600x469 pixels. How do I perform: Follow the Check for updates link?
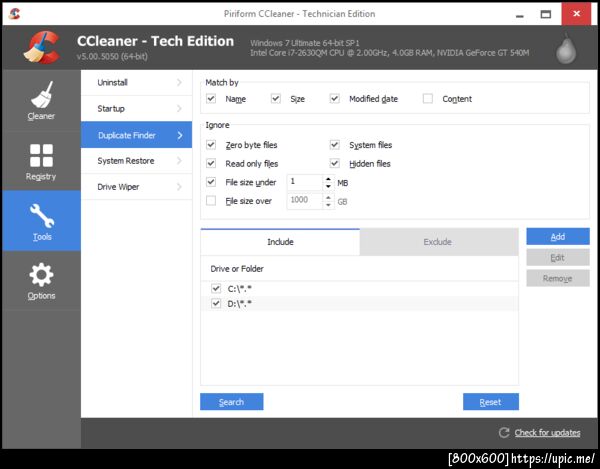click(547, 433)
